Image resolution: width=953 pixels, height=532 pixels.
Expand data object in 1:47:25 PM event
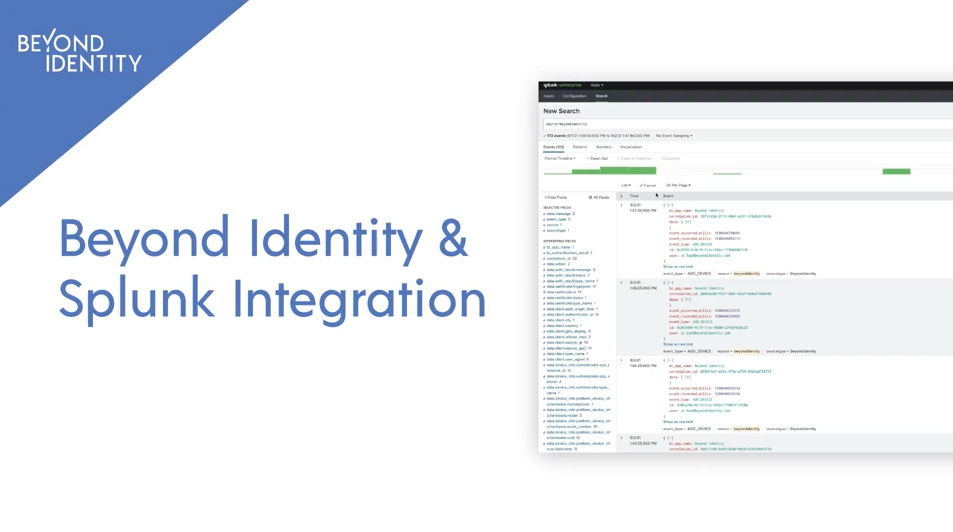(688, 222)
